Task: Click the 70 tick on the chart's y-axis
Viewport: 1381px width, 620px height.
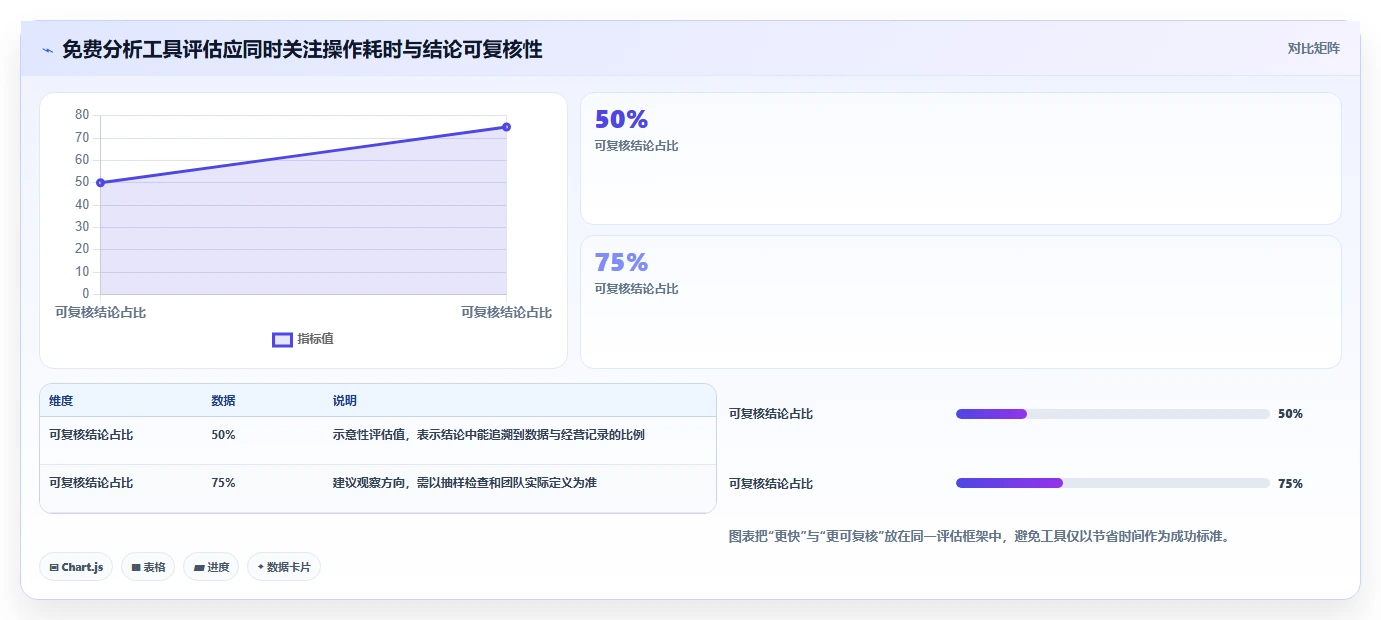Action: coord(82,138)
